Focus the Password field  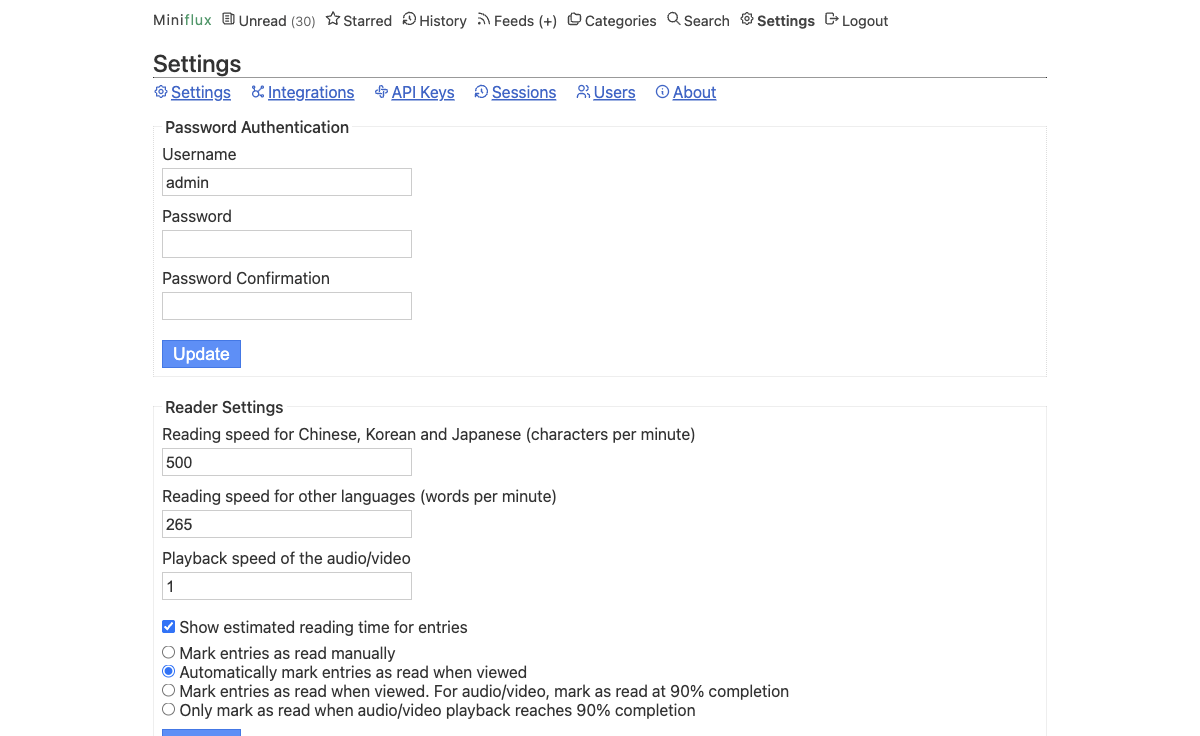click(287, 244)
